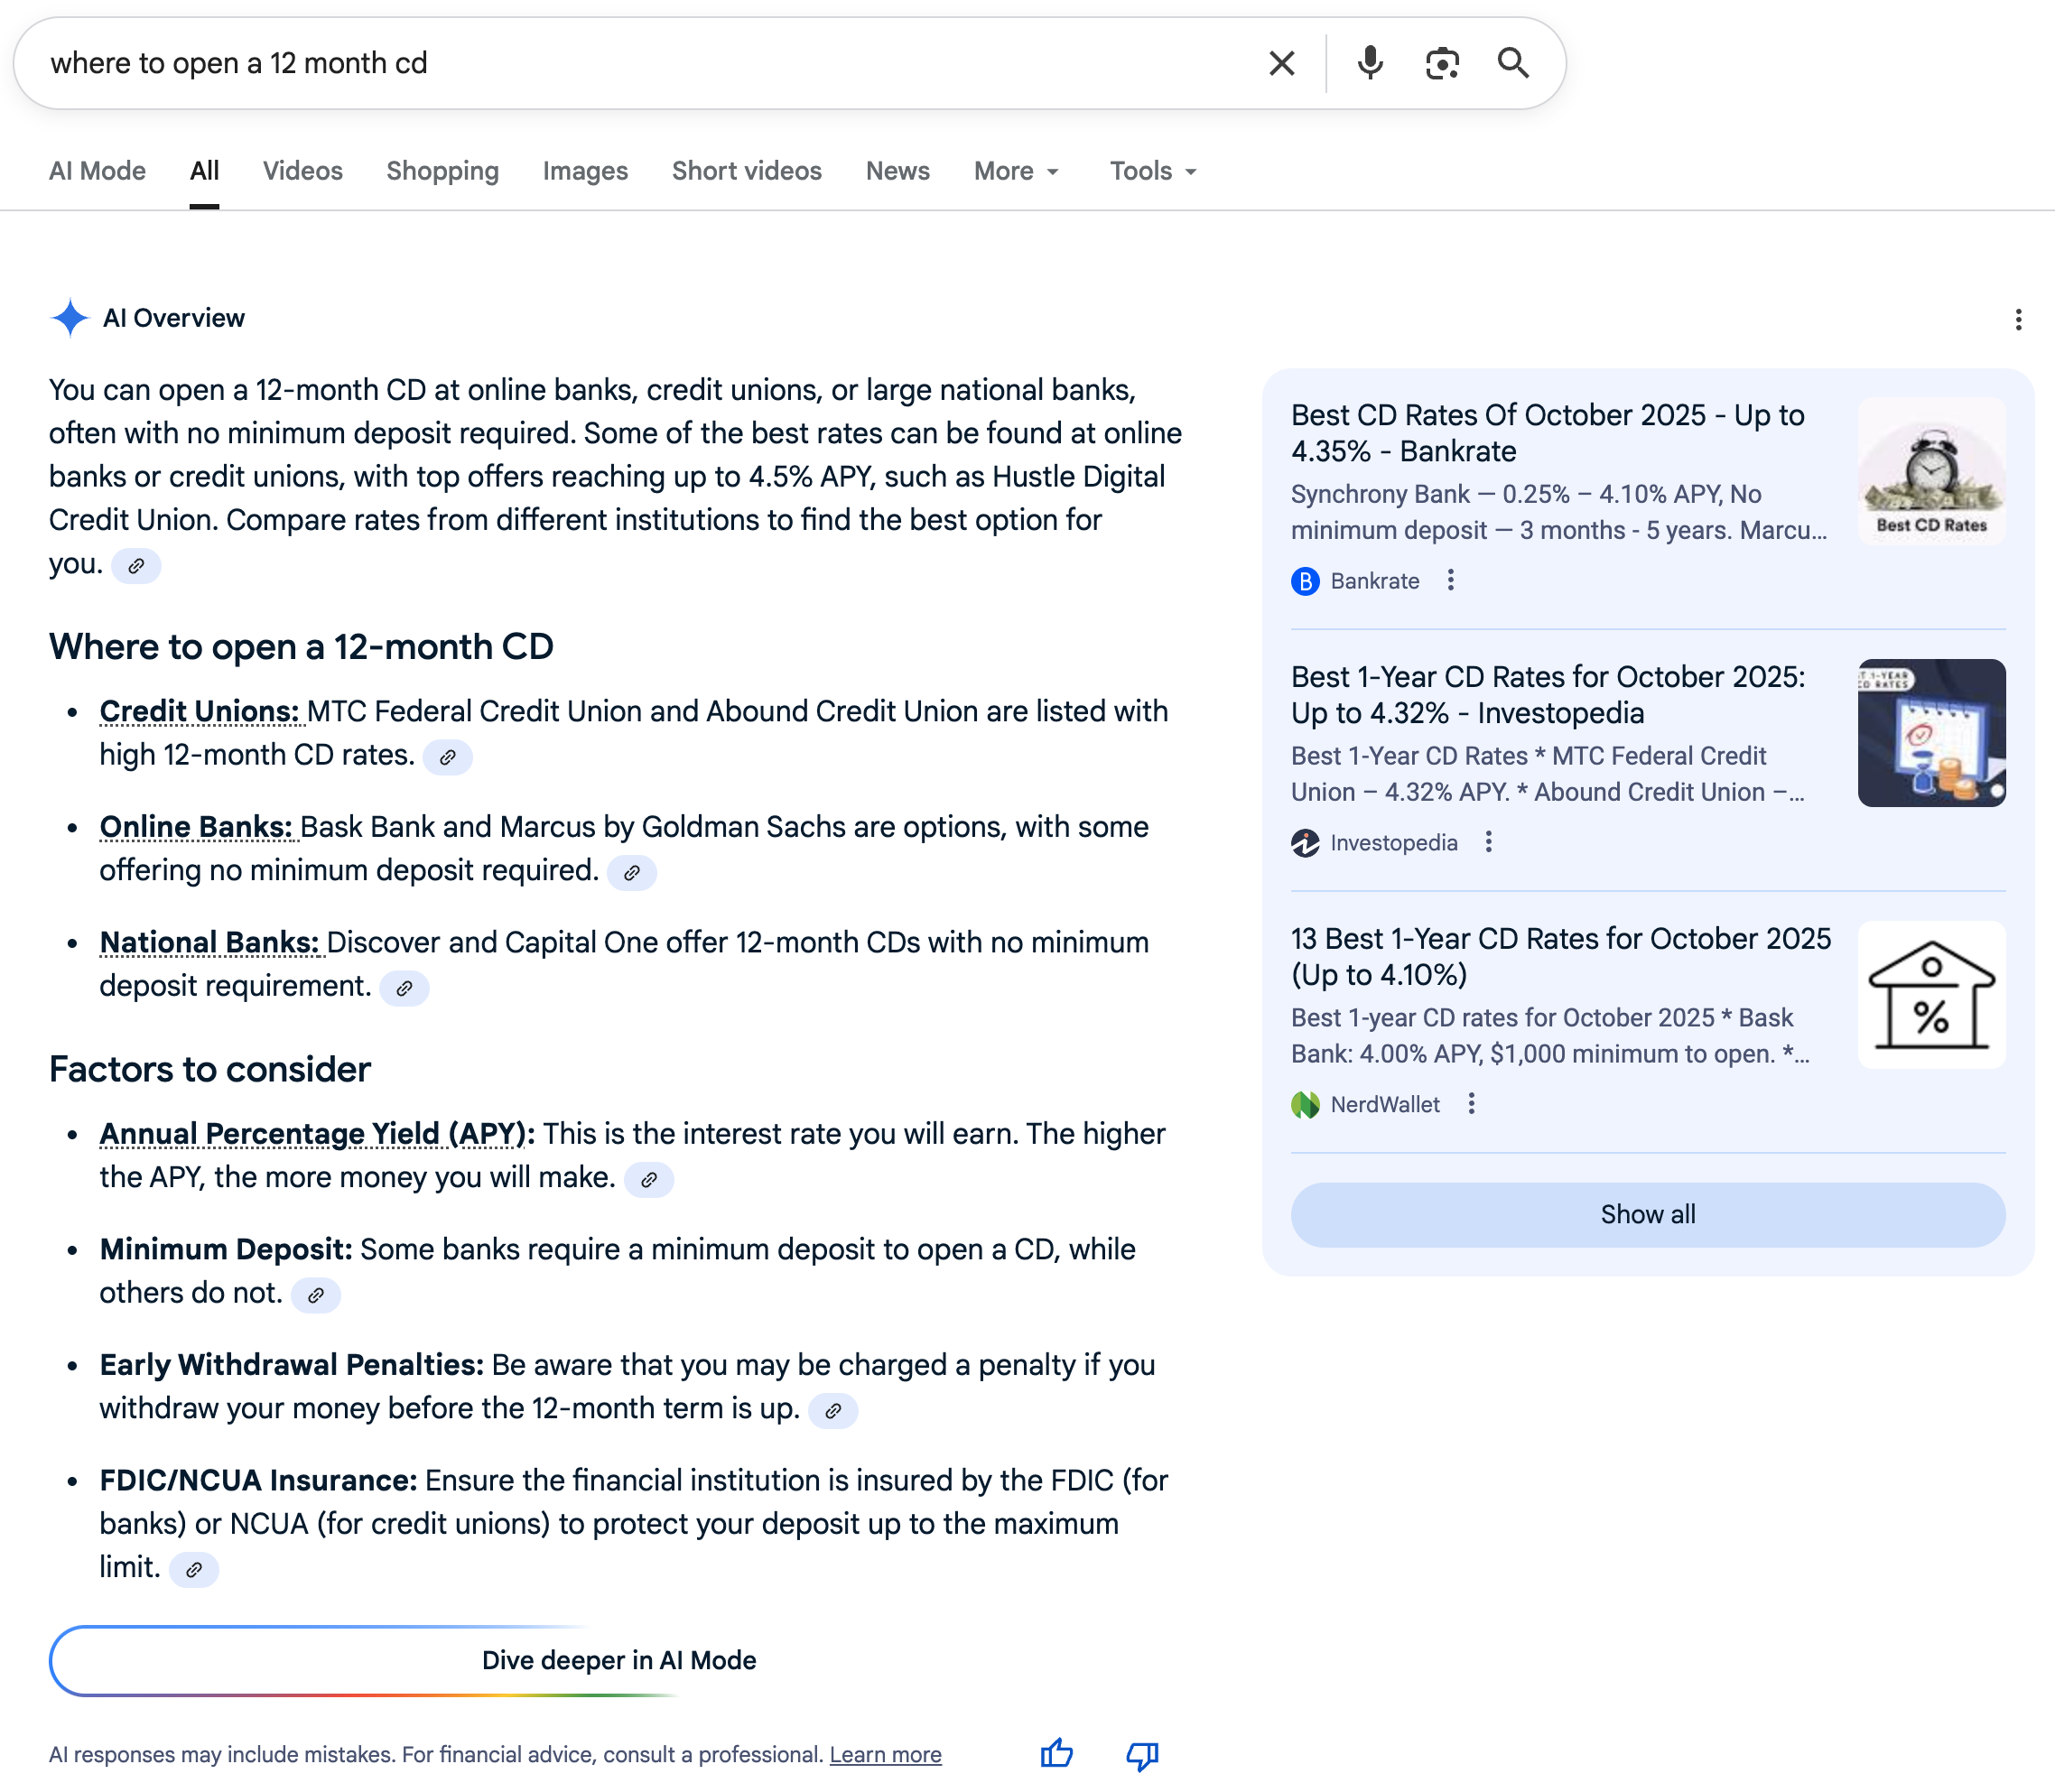This screenshot has width=2055, height=1792.
Task: Click the Best CD Rates clock thumbnail
Action: click(x=1931, y=472)
